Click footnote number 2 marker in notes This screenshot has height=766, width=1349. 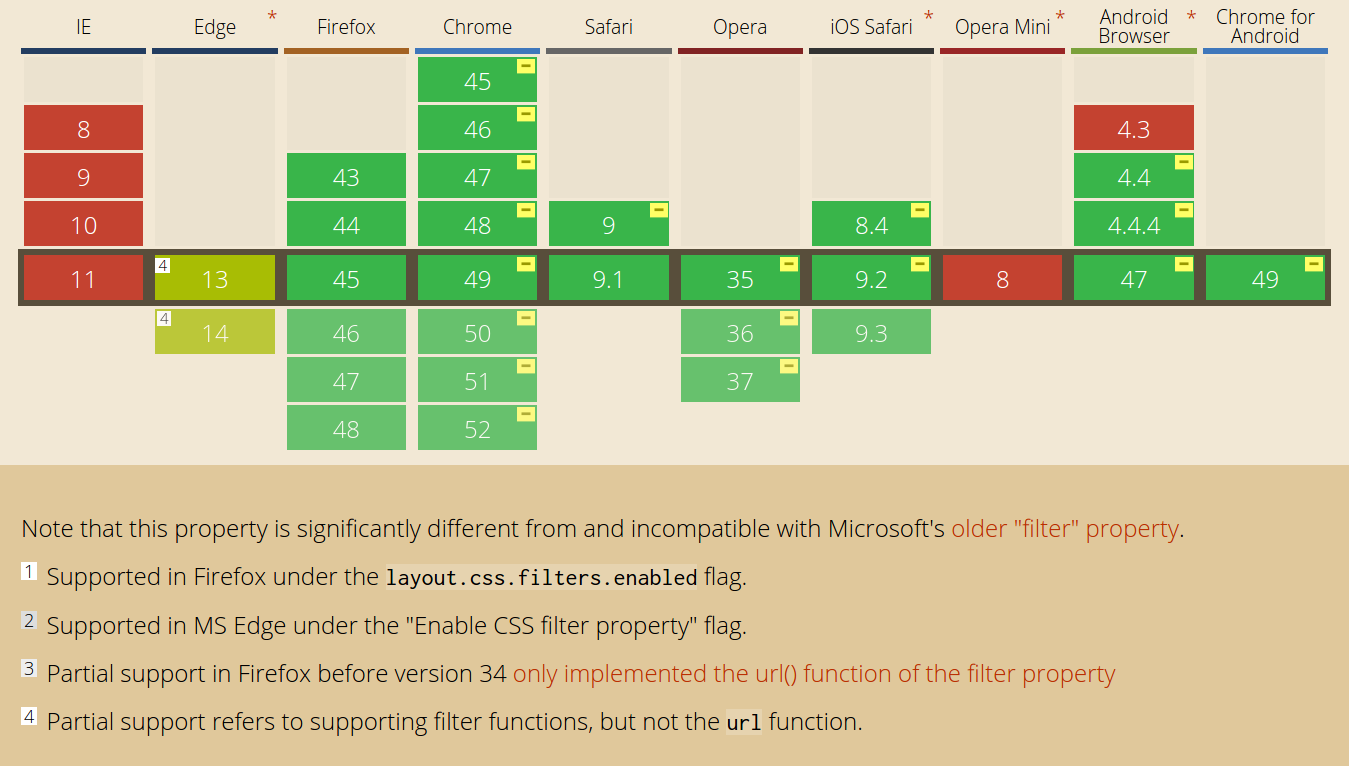(x=30, y=621)
